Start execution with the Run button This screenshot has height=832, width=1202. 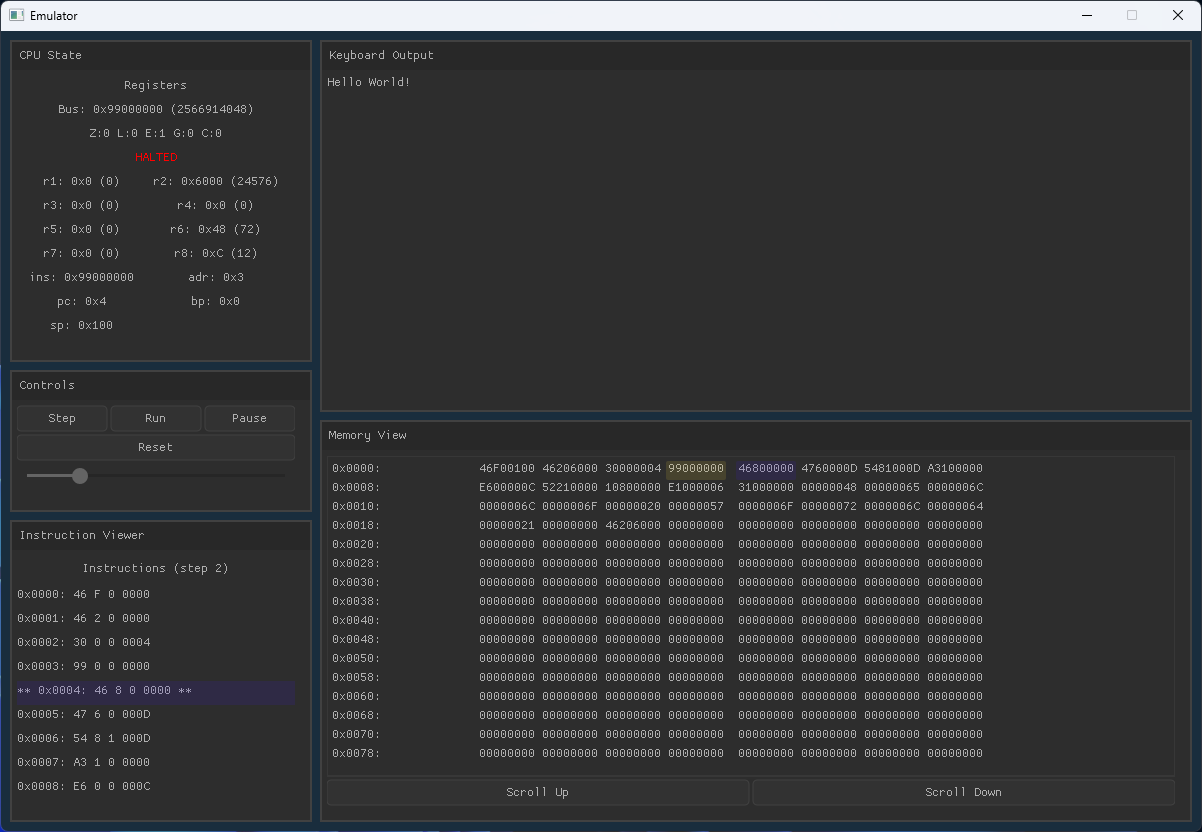click(x=155, y=418)
